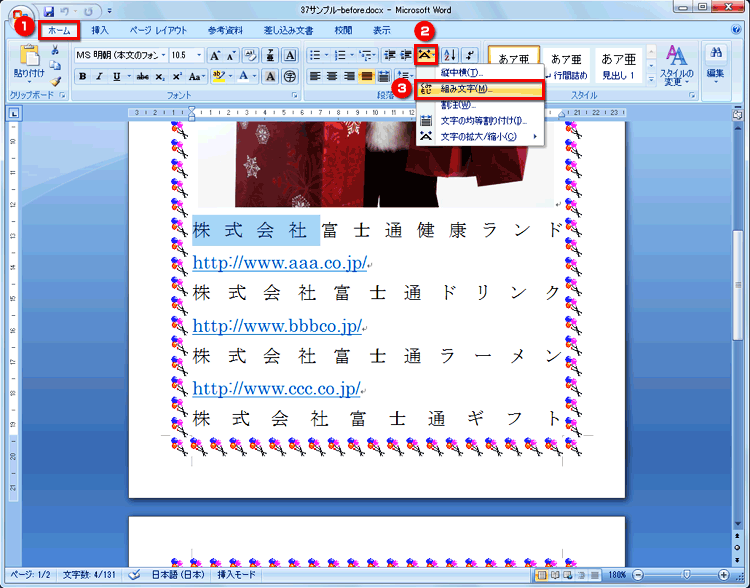Click the enclosed character (囲い文字) icon

289,77
